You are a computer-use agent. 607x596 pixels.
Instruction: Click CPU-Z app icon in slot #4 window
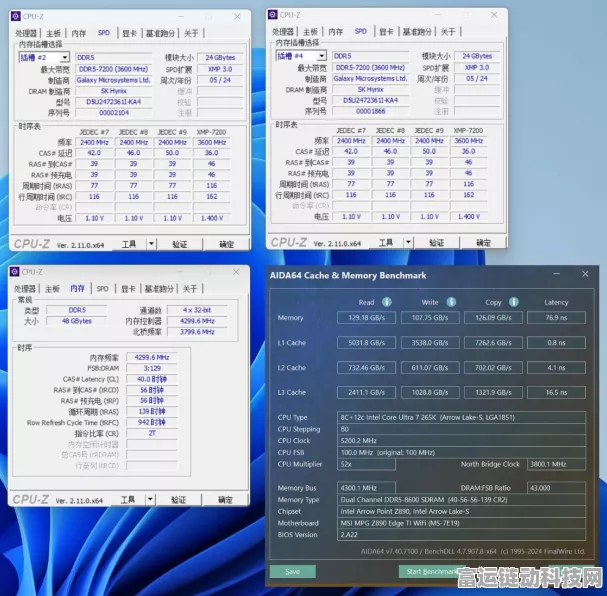tap(273, 15)
